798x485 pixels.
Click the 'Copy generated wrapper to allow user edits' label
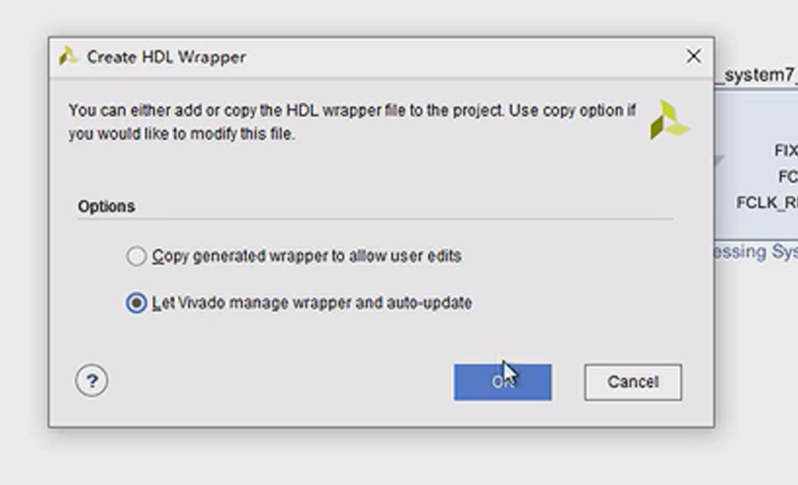point(307,256)
